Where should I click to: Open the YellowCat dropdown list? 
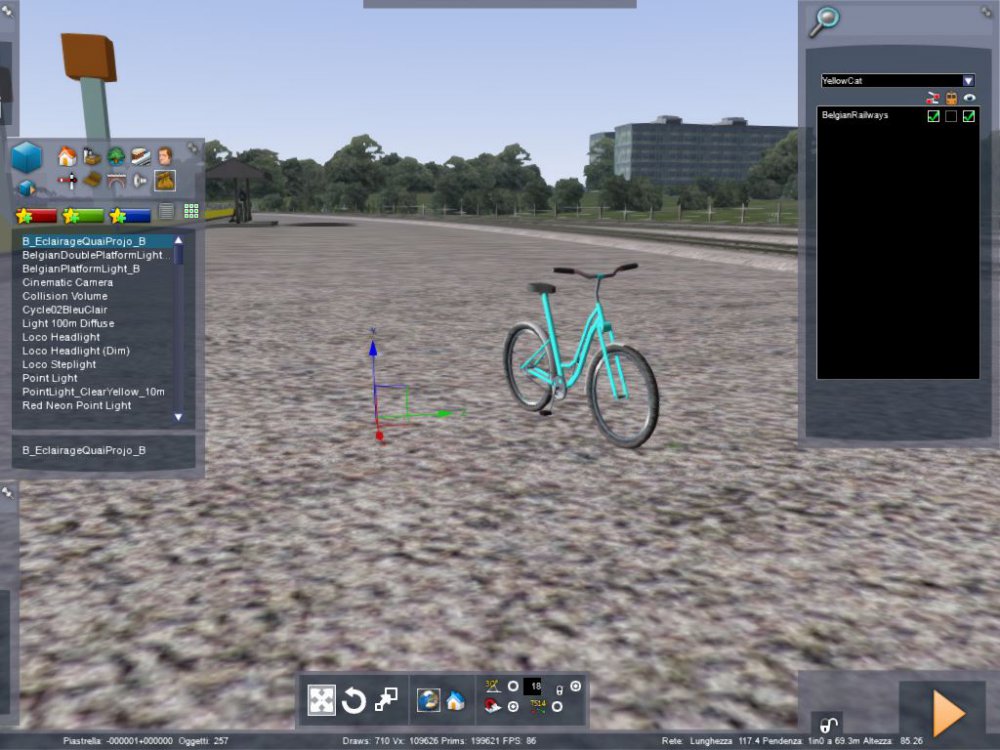(x=968, y=80)
